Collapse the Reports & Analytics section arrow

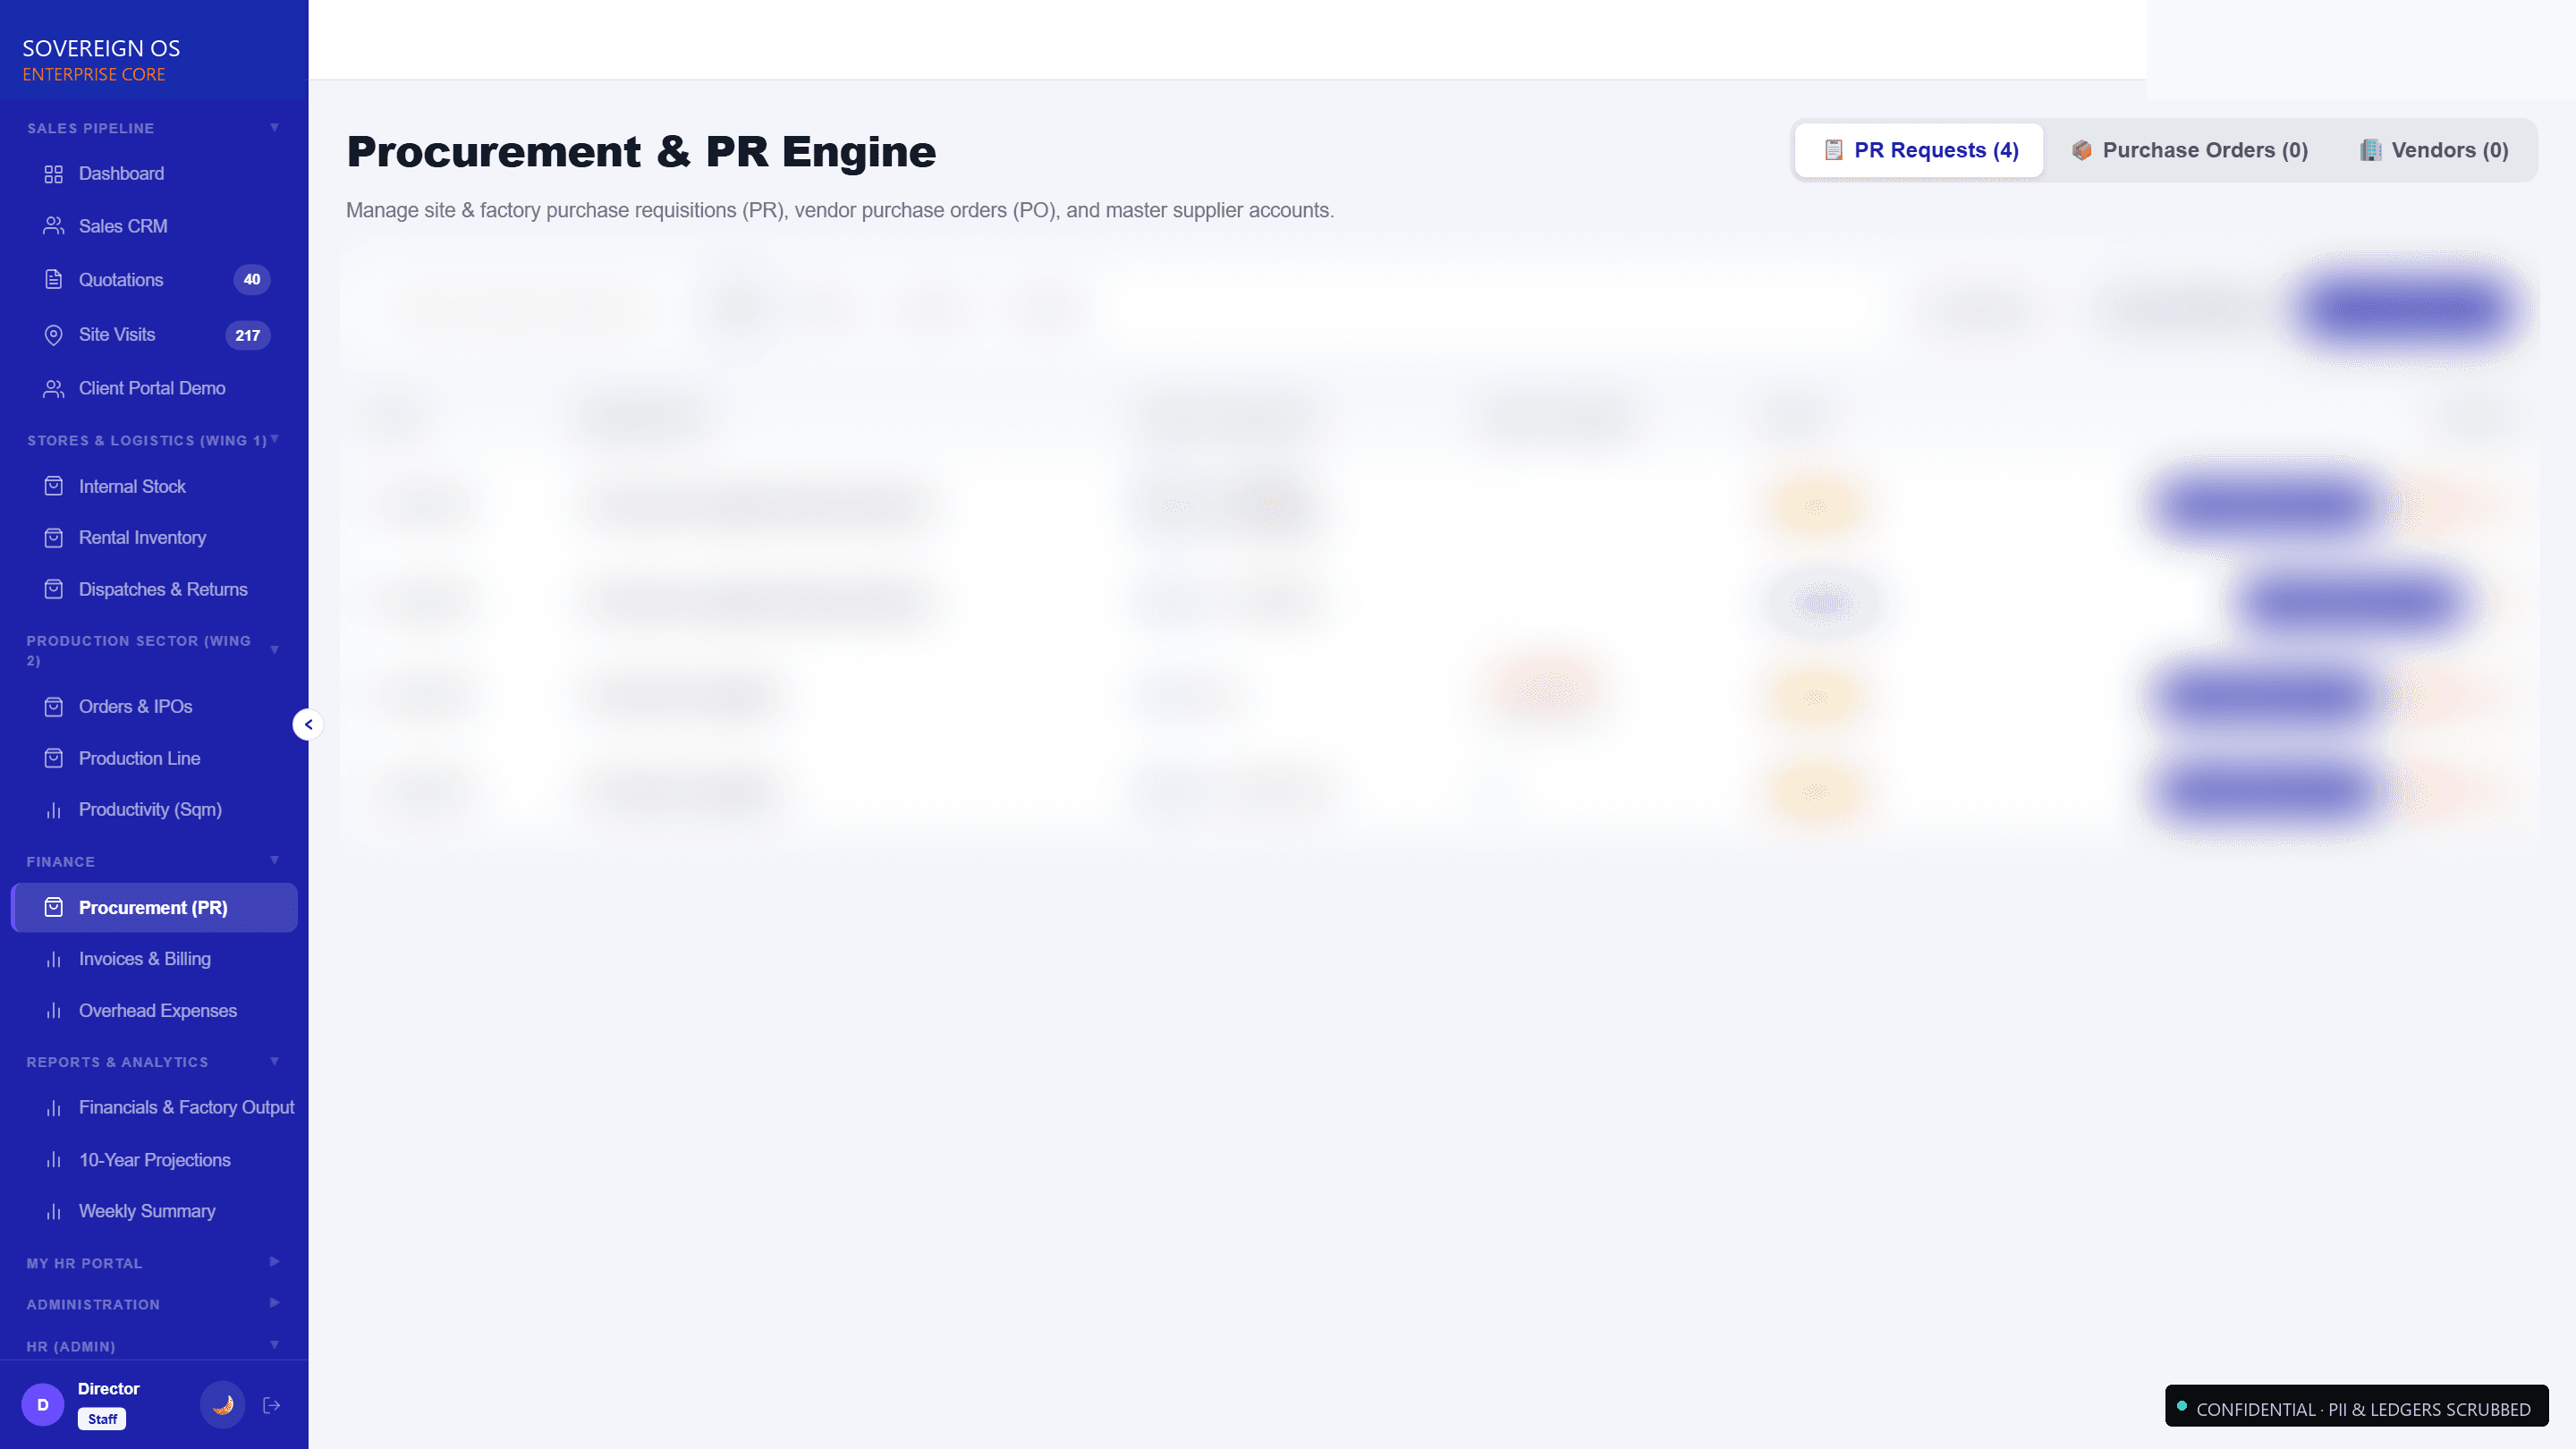(274, 1061)
